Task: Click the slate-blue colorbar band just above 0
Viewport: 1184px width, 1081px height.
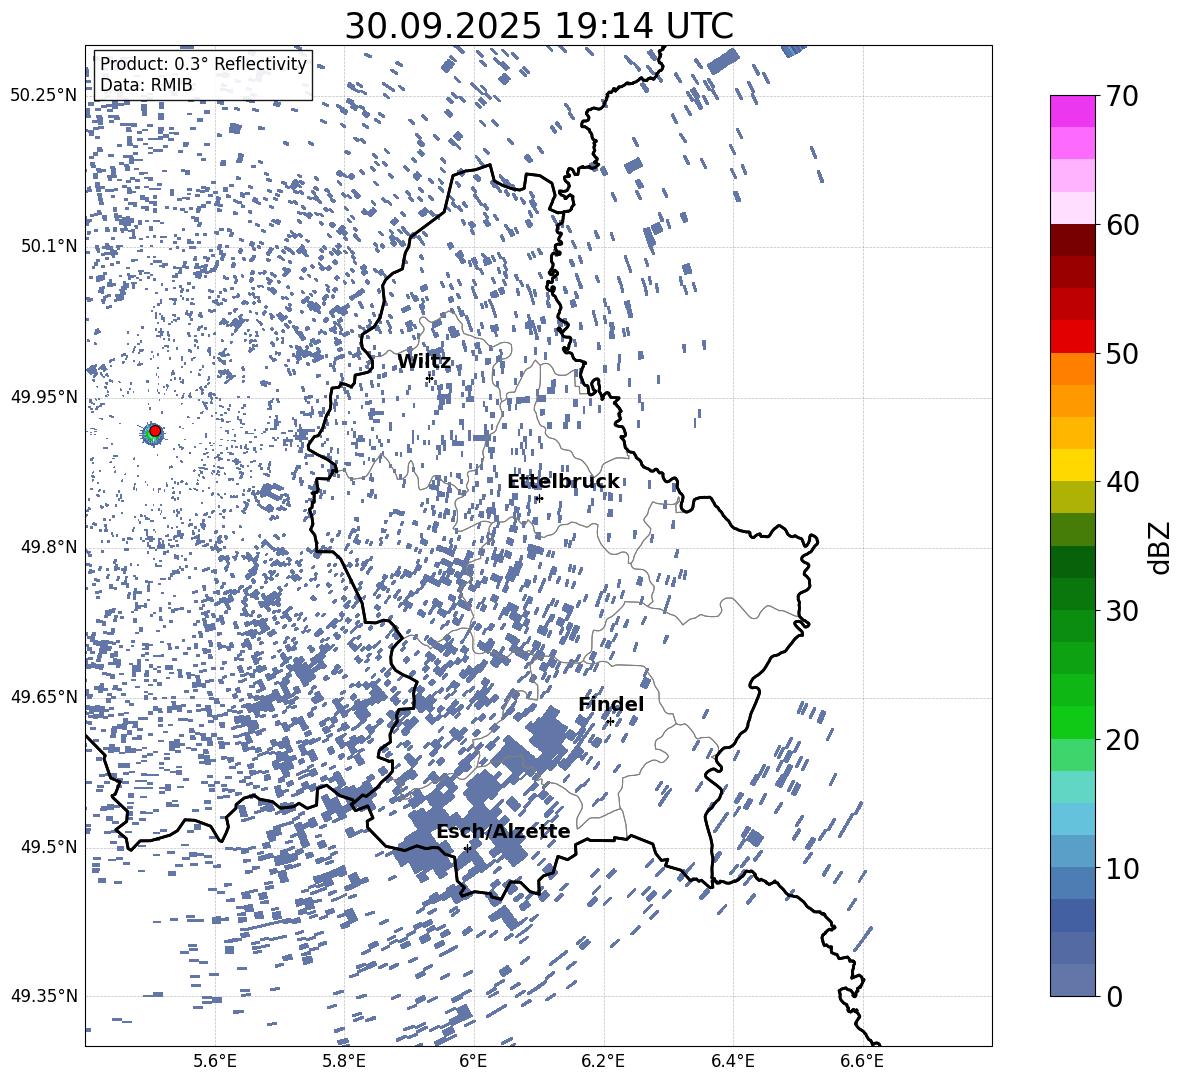Action: [1072, 980]
